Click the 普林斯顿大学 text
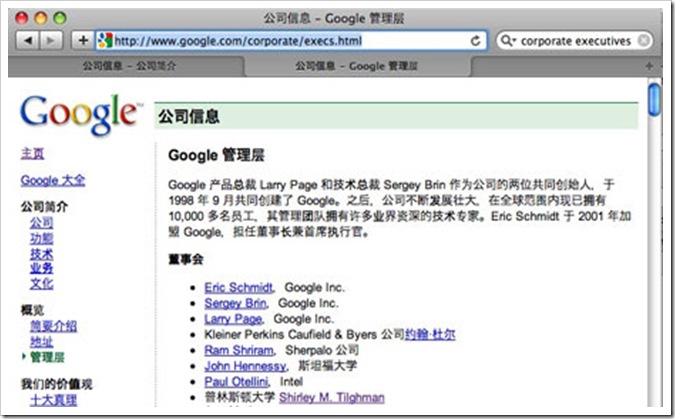The image size is (675, 419). coord(239,397)
